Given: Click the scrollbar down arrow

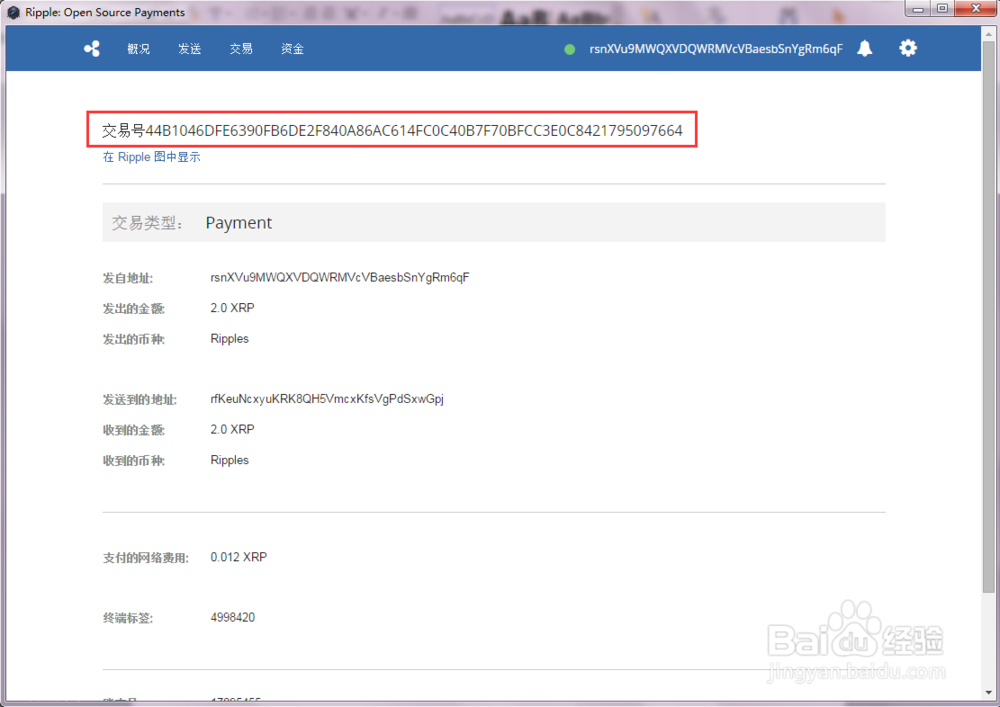Looking at the screenshot, I should (989, 692).
